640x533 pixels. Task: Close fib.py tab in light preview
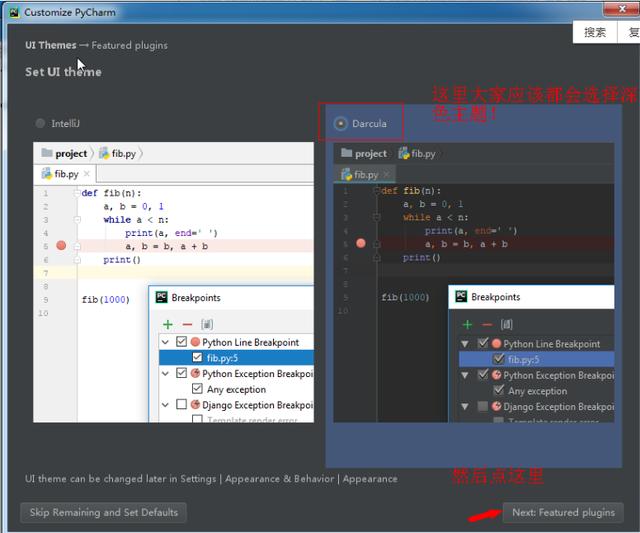[x=87, y=174]
